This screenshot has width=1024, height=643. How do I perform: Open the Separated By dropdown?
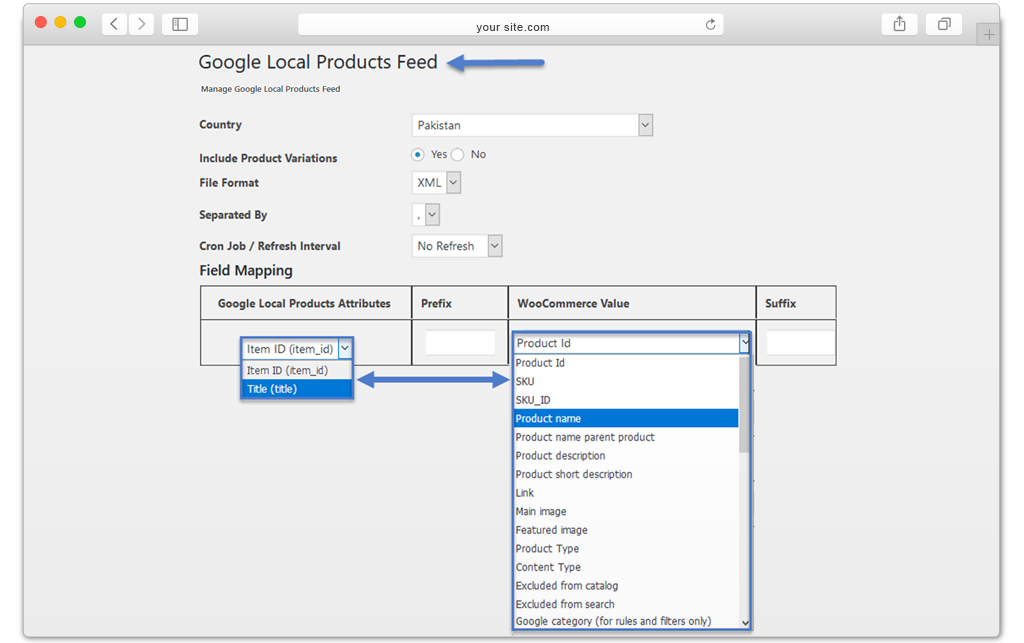(x=426, y=215)
